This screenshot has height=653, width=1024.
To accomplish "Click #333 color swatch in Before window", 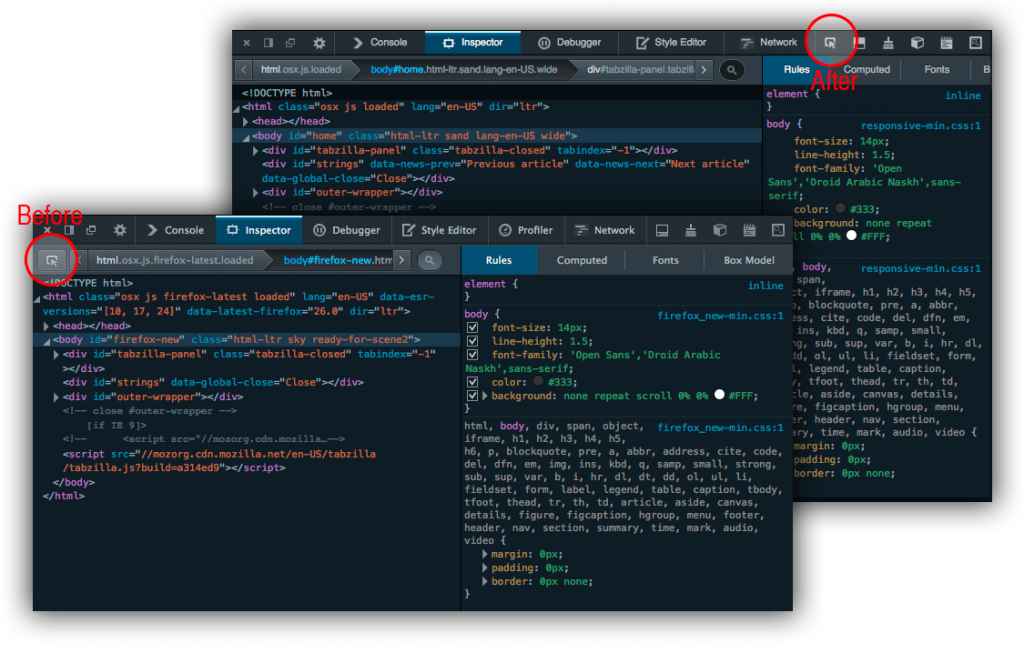I will click(538, 381).
